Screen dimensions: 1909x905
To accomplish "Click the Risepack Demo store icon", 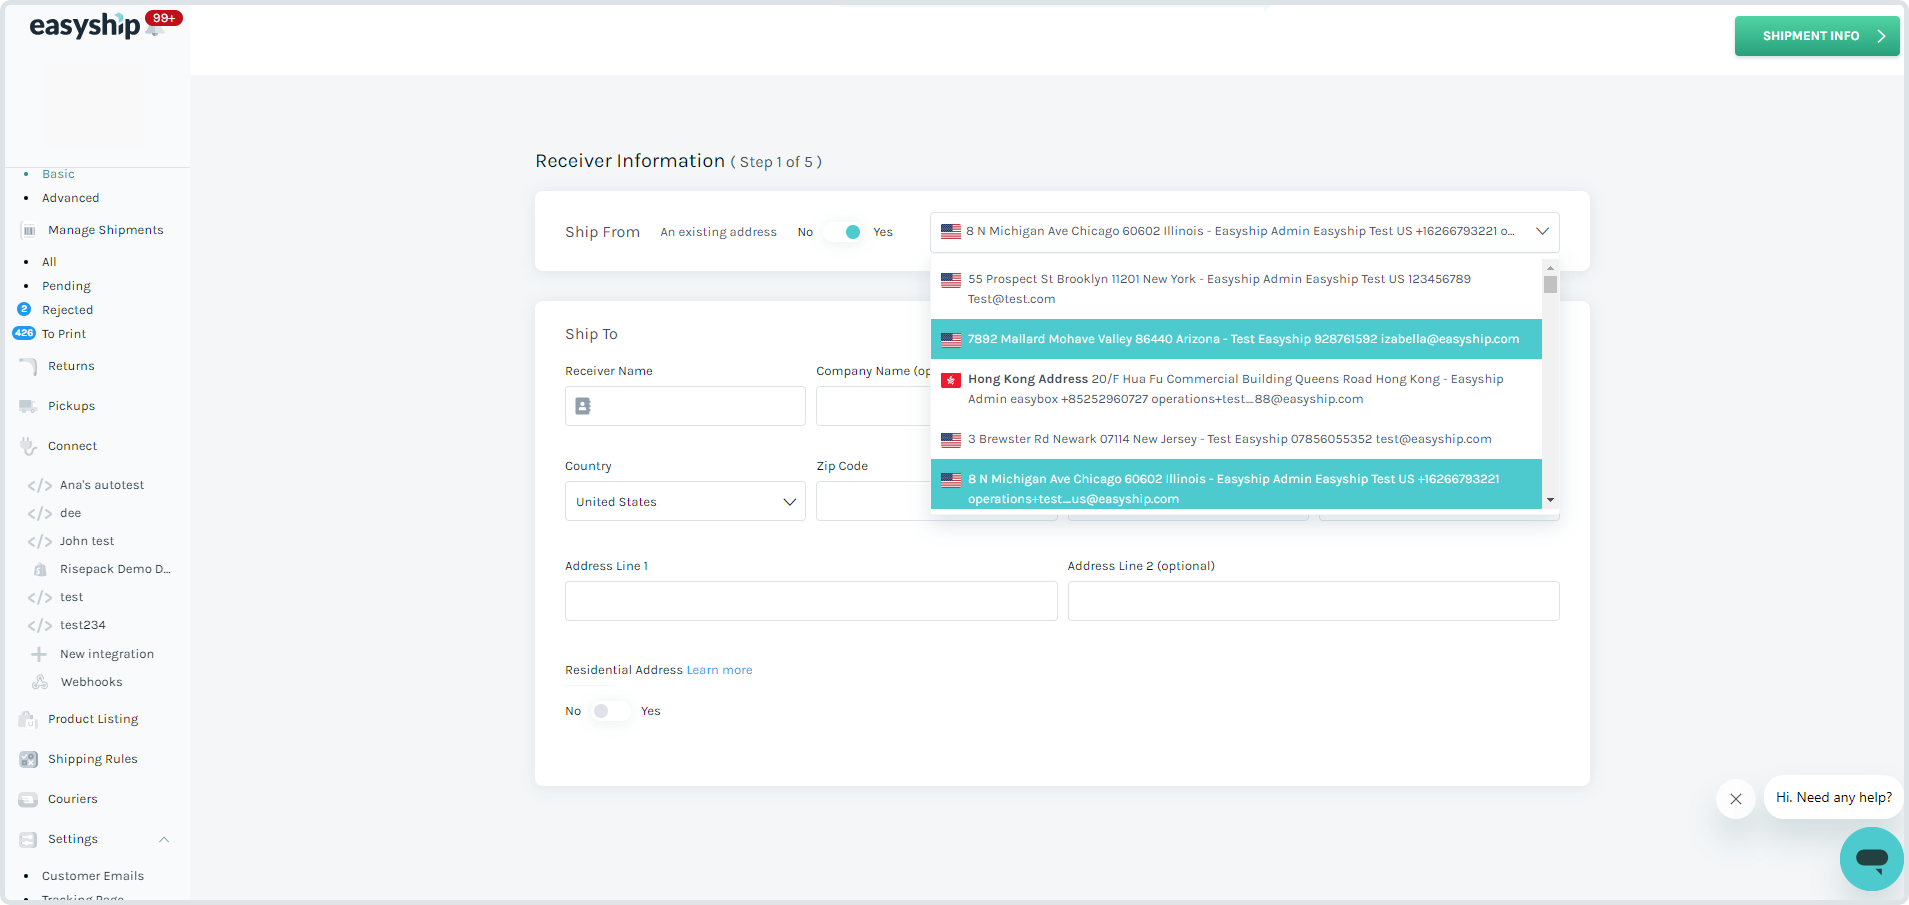I will coord(40,569).
